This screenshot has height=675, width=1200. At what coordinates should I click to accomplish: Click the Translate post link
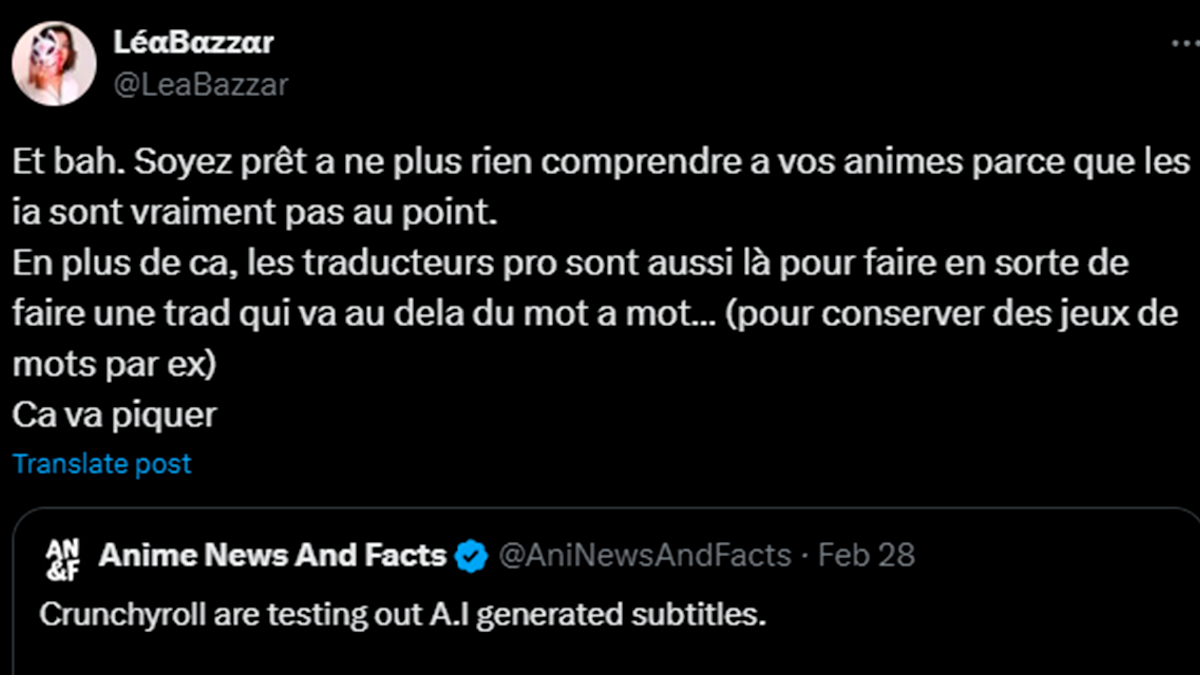tap(102, 464)
